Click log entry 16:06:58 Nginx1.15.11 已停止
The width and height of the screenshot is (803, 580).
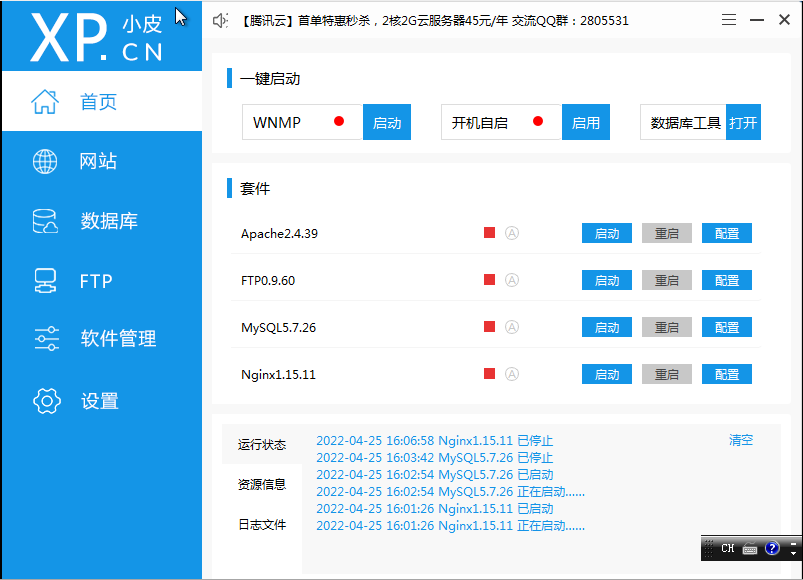pos(434,440)
